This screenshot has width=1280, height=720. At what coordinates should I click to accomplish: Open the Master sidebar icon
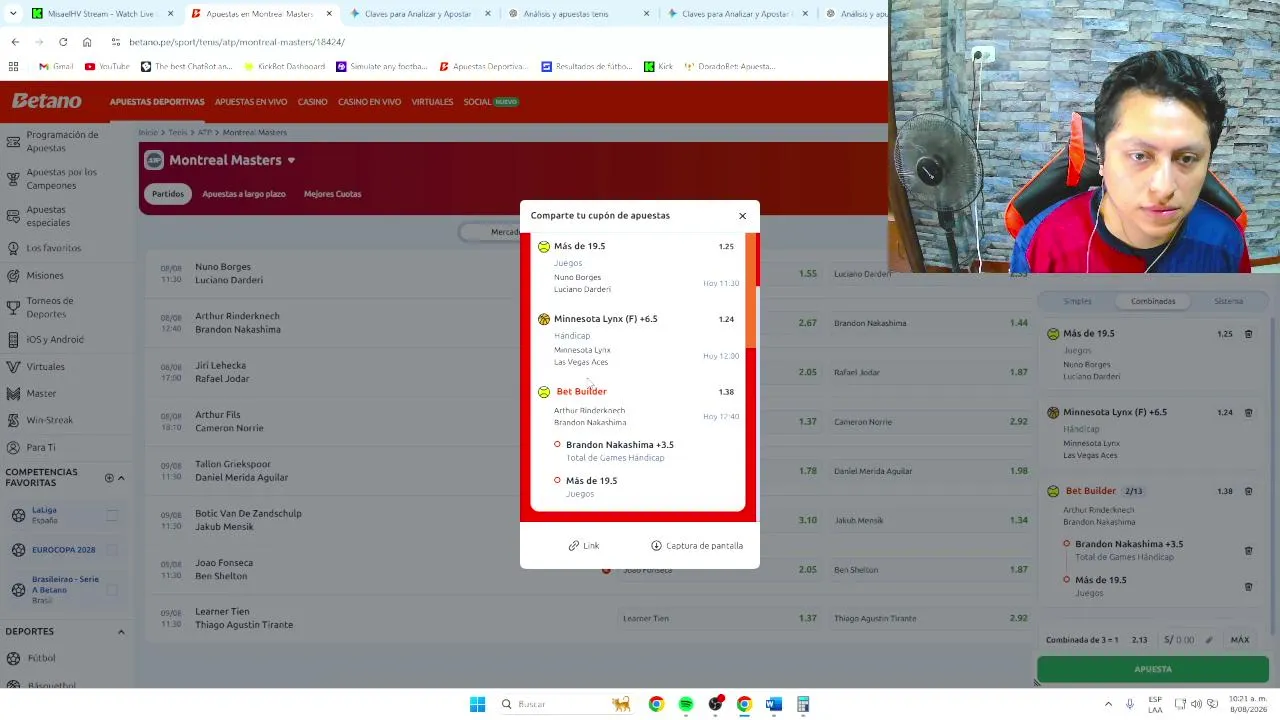coord(13,394)
